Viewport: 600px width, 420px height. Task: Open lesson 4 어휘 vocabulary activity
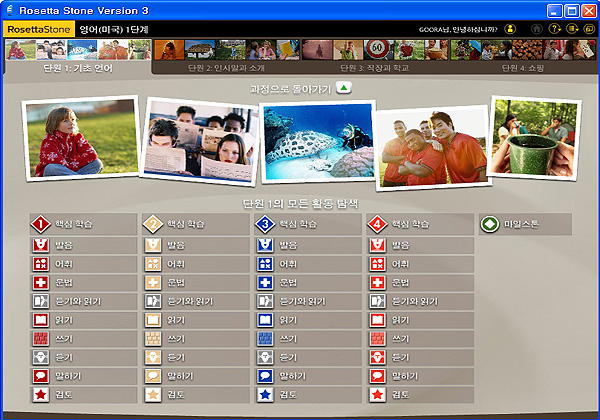click(420, 264)
